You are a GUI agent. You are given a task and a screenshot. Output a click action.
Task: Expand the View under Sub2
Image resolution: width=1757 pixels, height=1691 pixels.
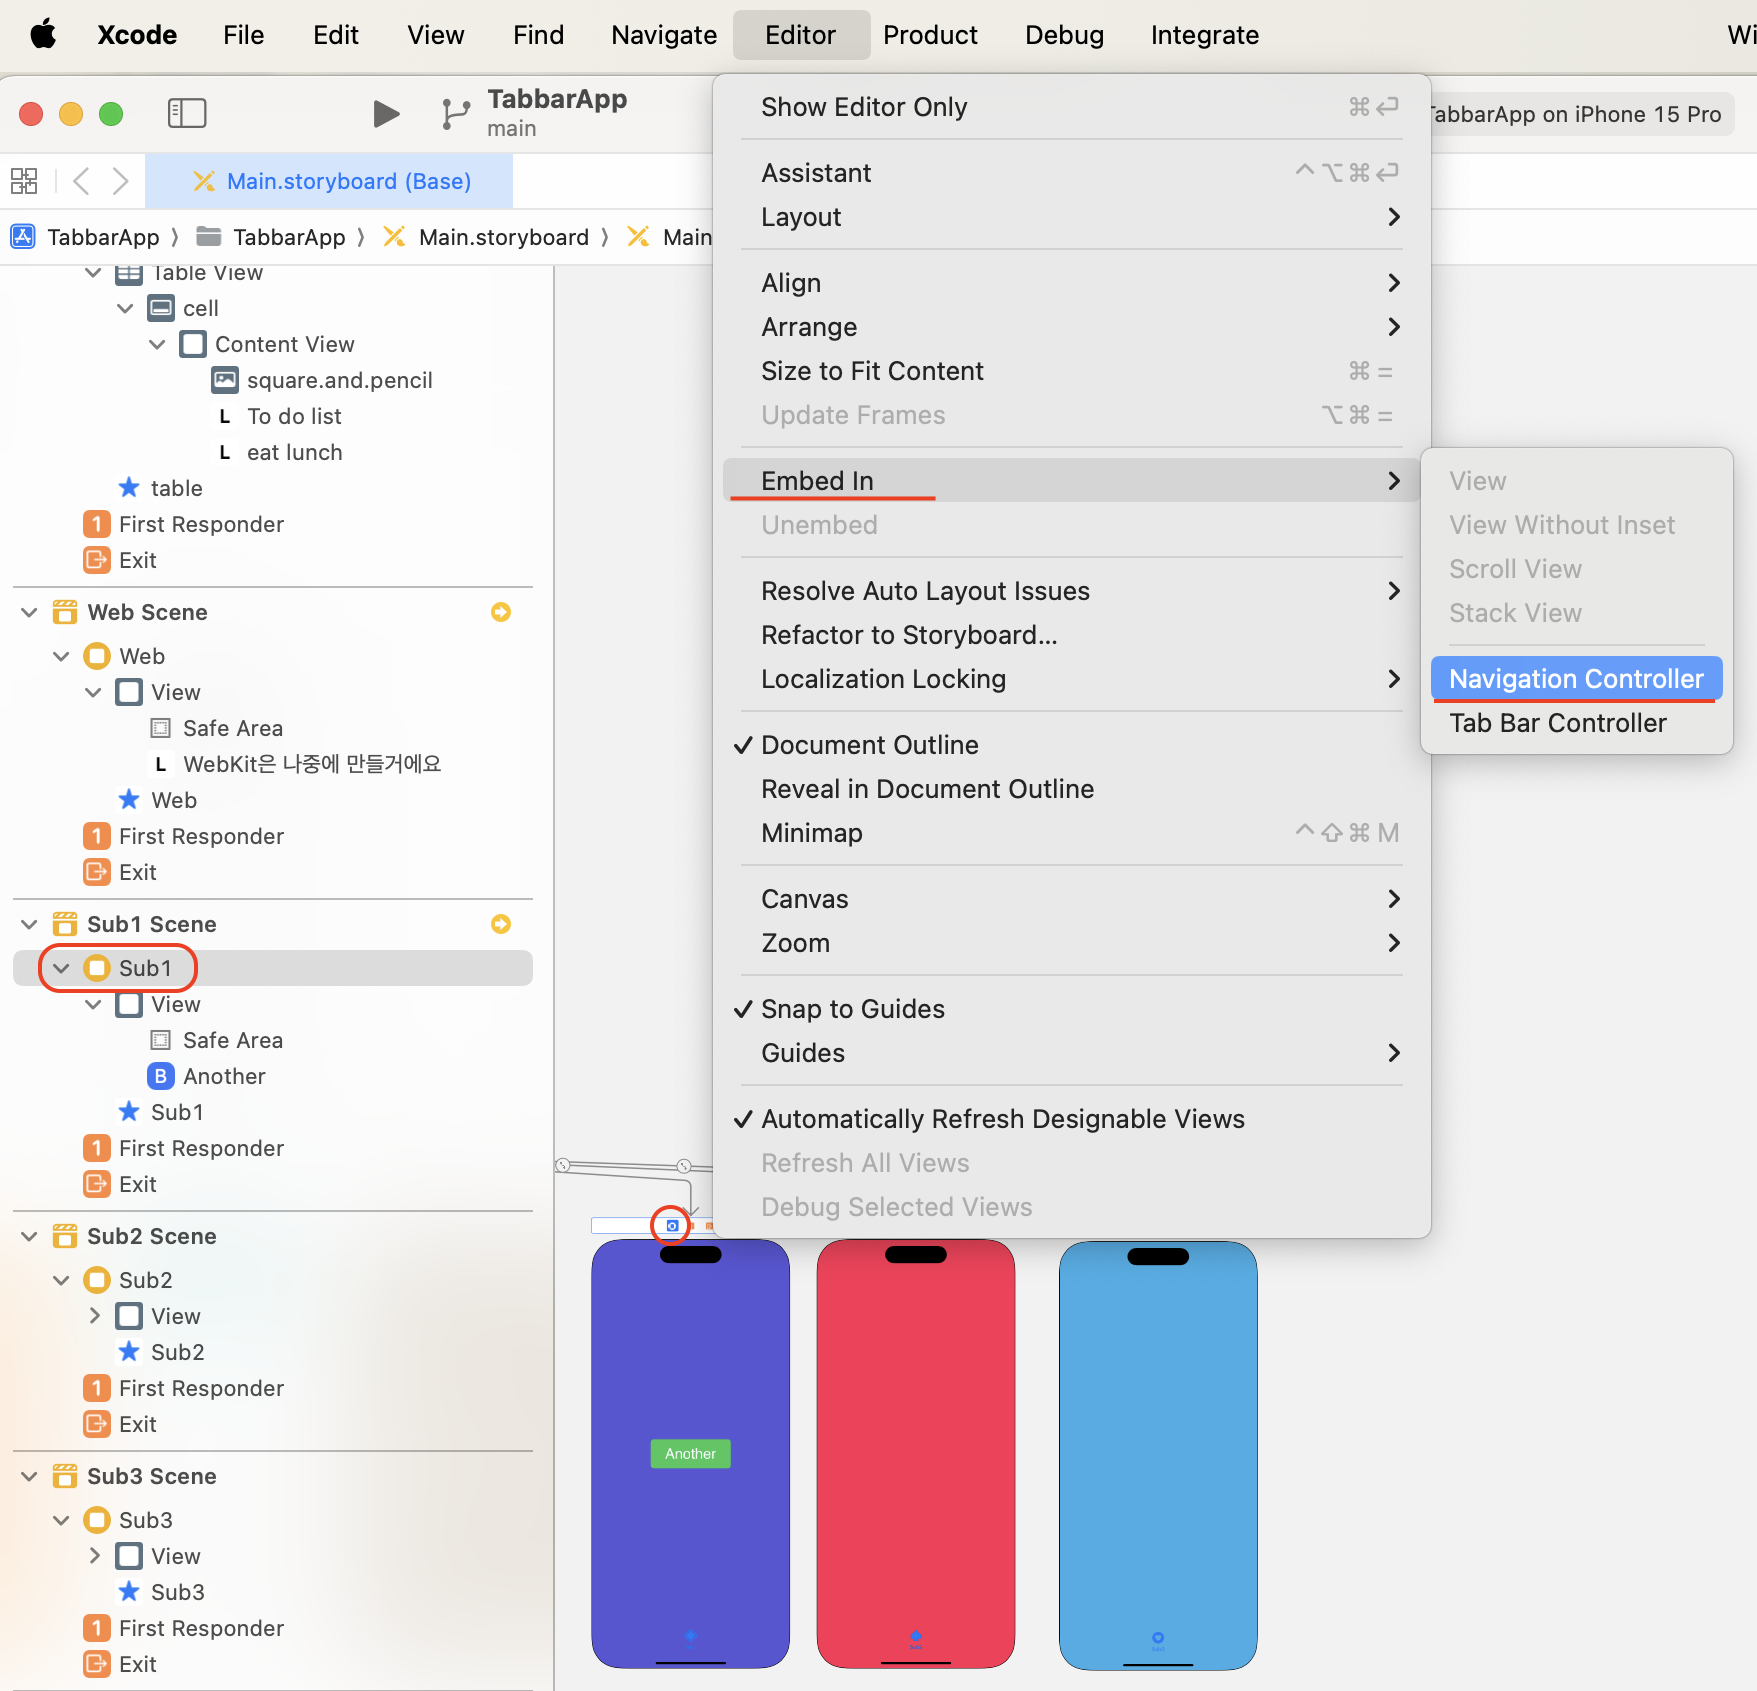pos(94,1316)
